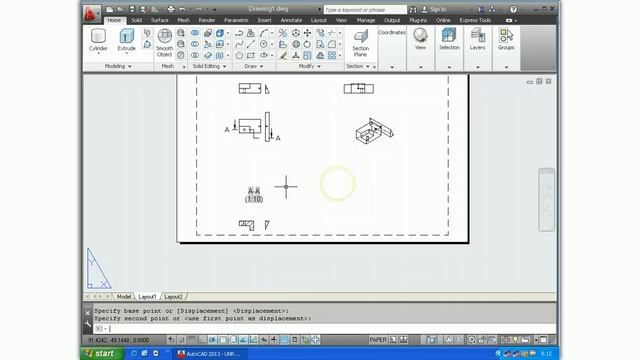Image resolution: width=640 pixels, height=360 pixels.
Task: Click the Plot printer icon in quick access toolbar
Action: click(171, 9)
